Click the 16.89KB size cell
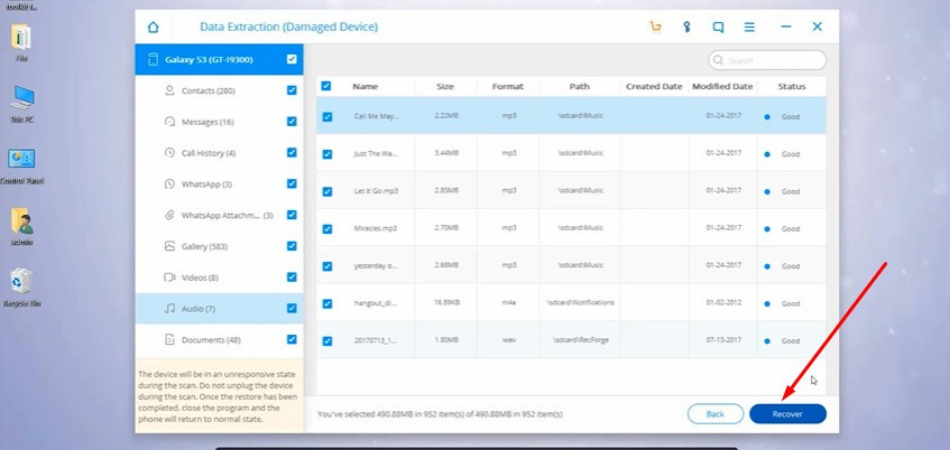 point(446,303)
